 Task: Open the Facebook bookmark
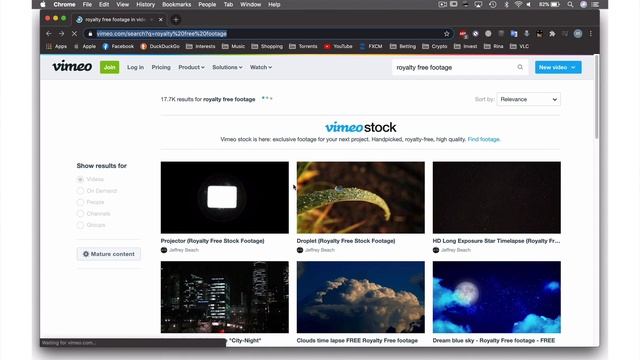pos(118,47)
